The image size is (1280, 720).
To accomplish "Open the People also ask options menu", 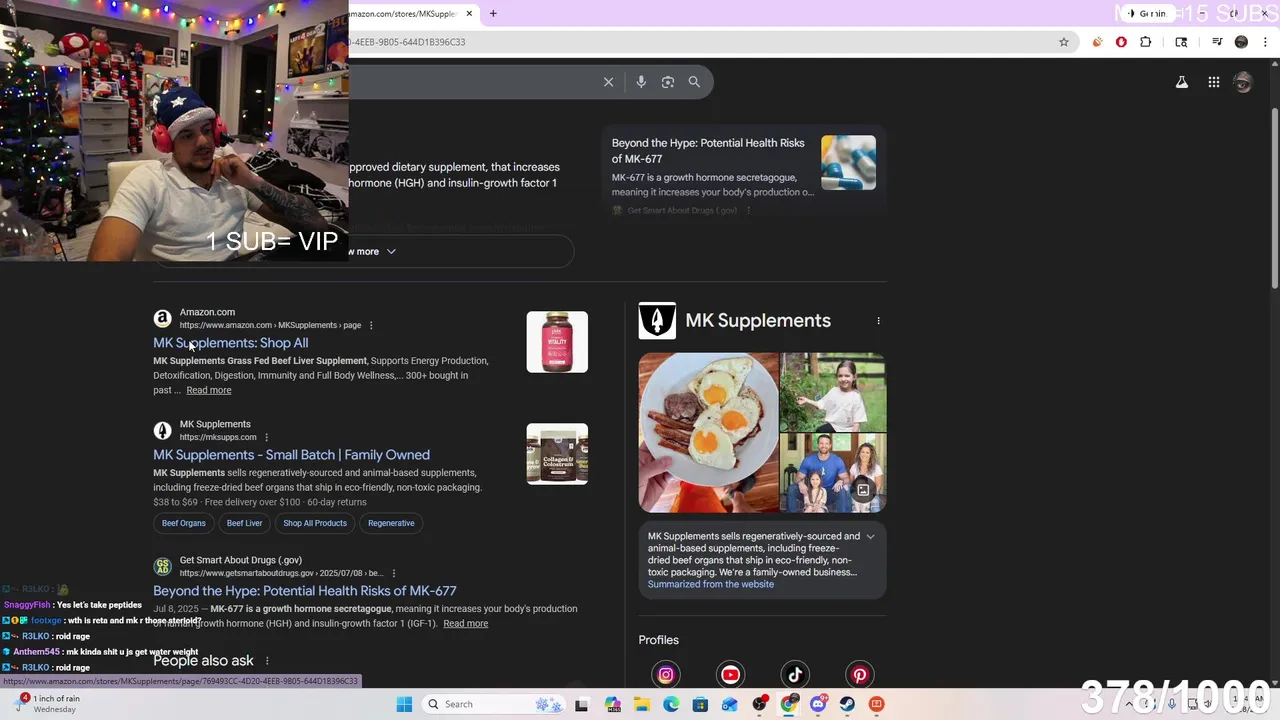I will 268,661.
